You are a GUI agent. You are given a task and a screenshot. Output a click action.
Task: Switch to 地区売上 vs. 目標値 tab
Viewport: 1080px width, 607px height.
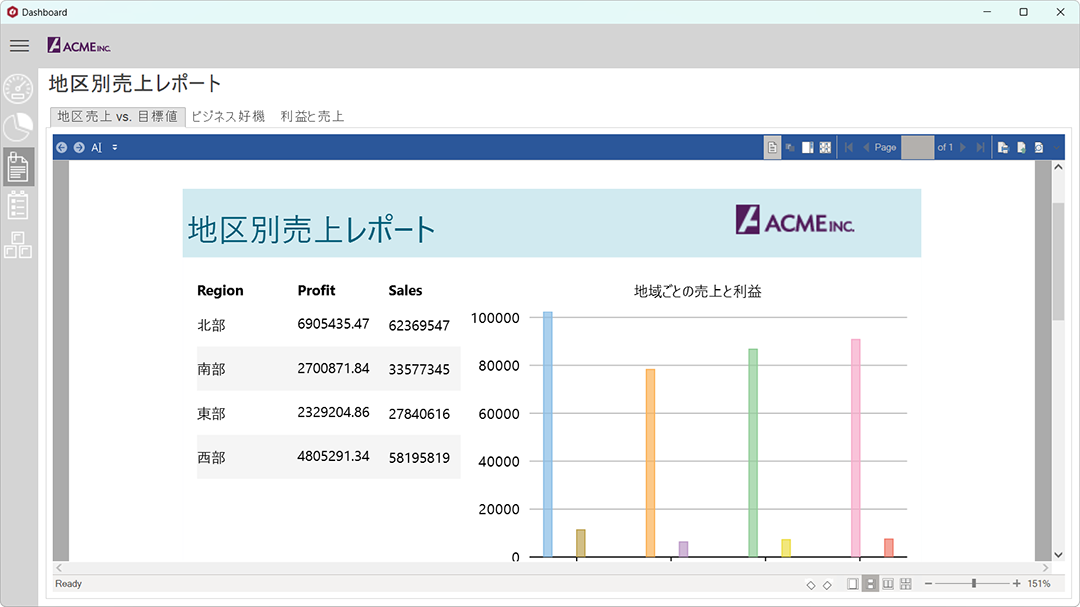(x=117, y=116)
